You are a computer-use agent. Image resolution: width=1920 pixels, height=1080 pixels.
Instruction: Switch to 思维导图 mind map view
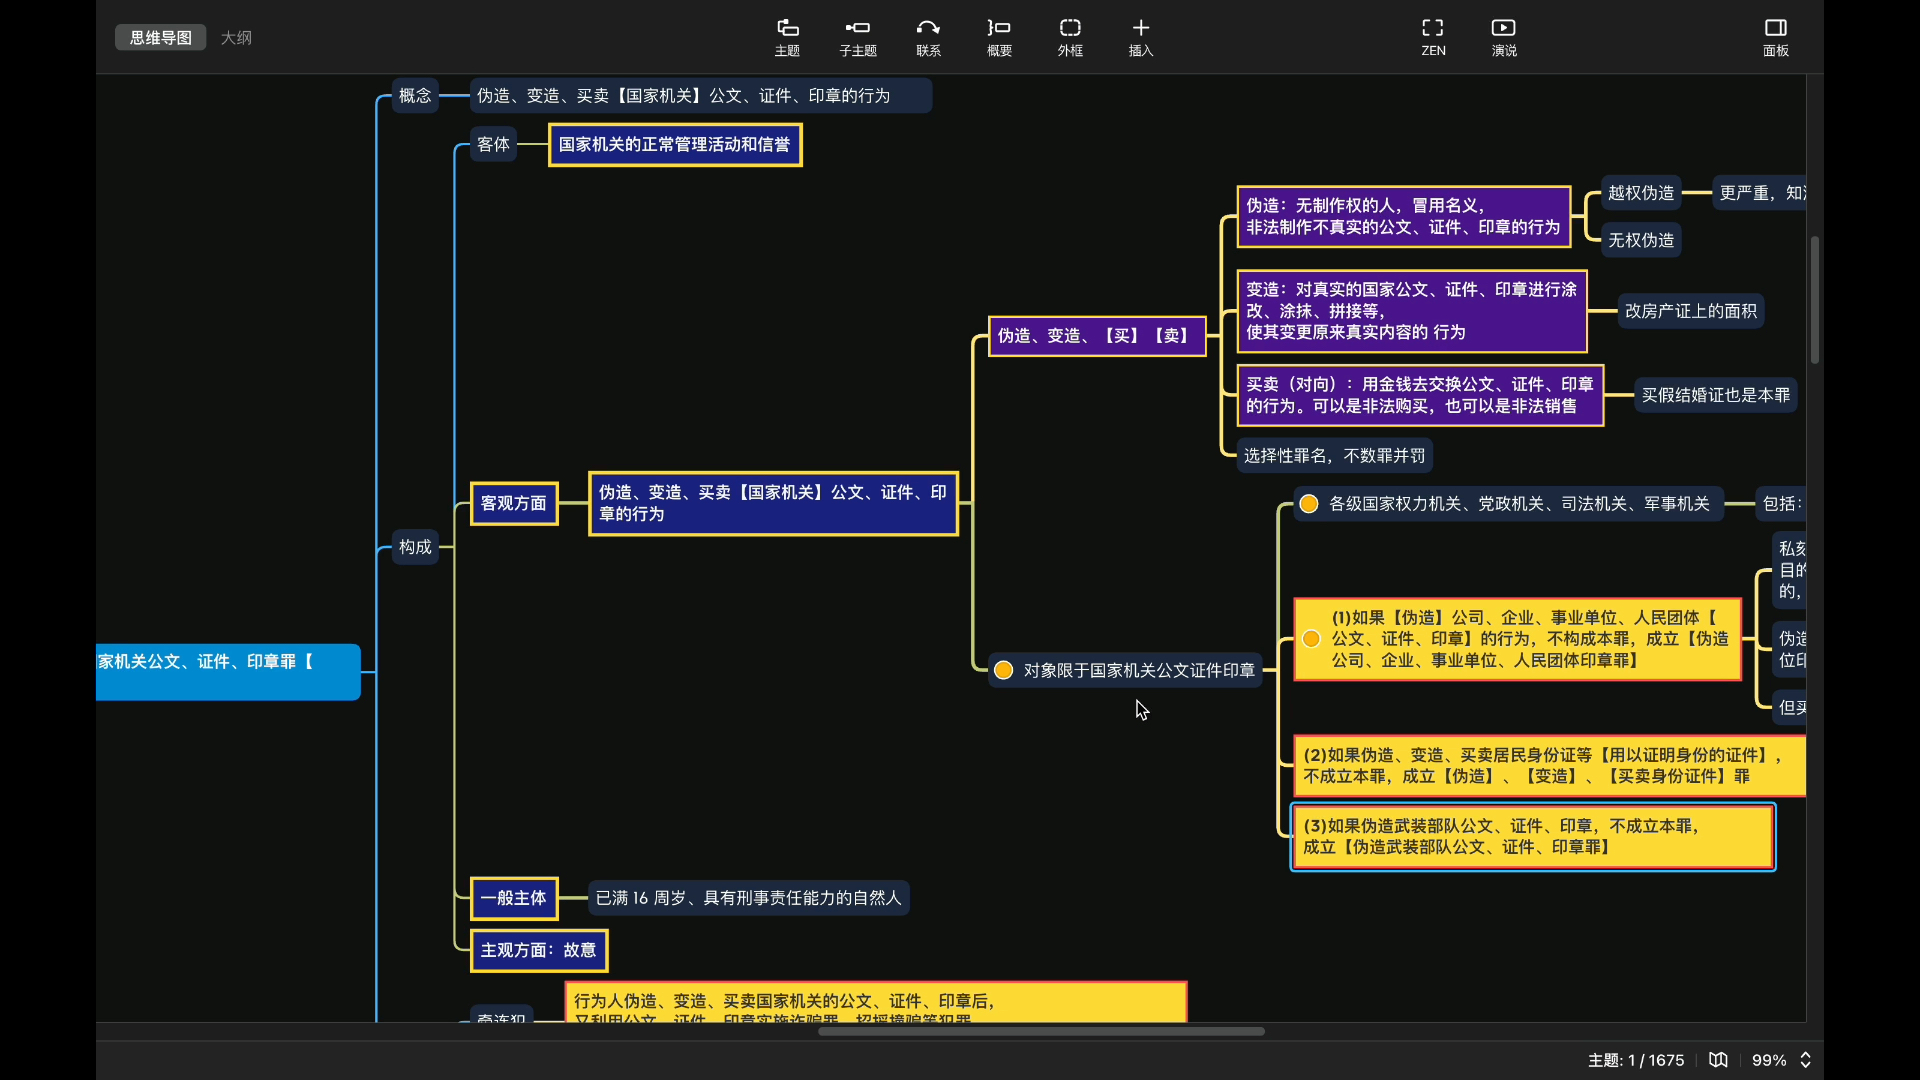160,37
